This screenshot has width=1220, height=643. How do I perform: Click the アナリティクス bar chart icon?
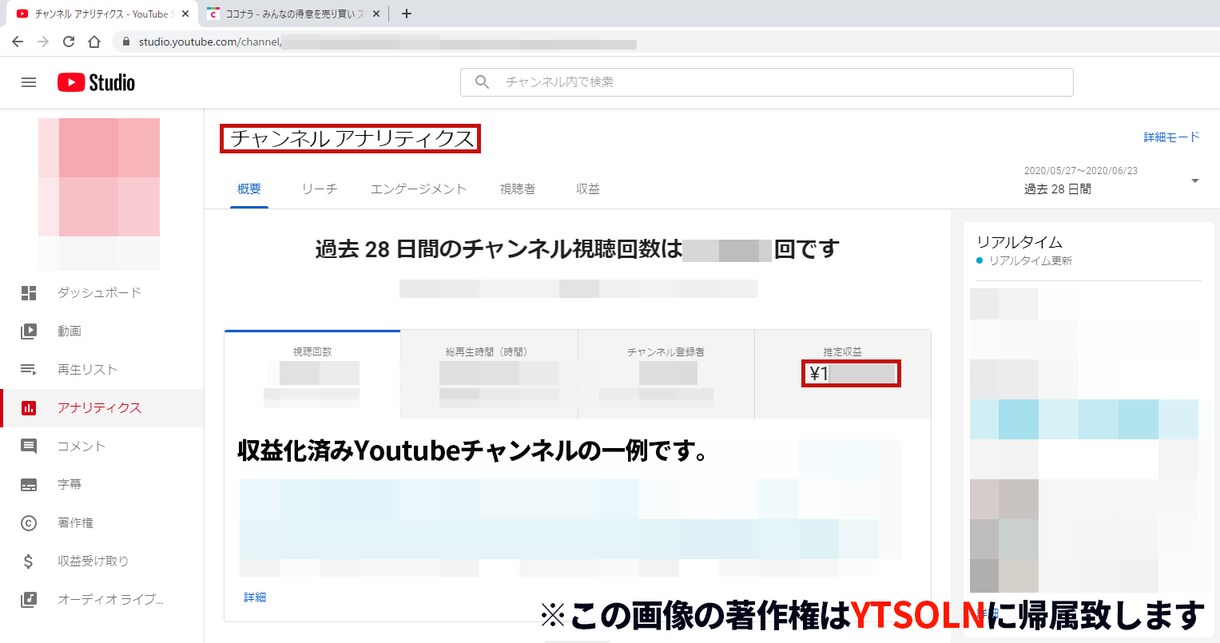[x=29, y=408]
